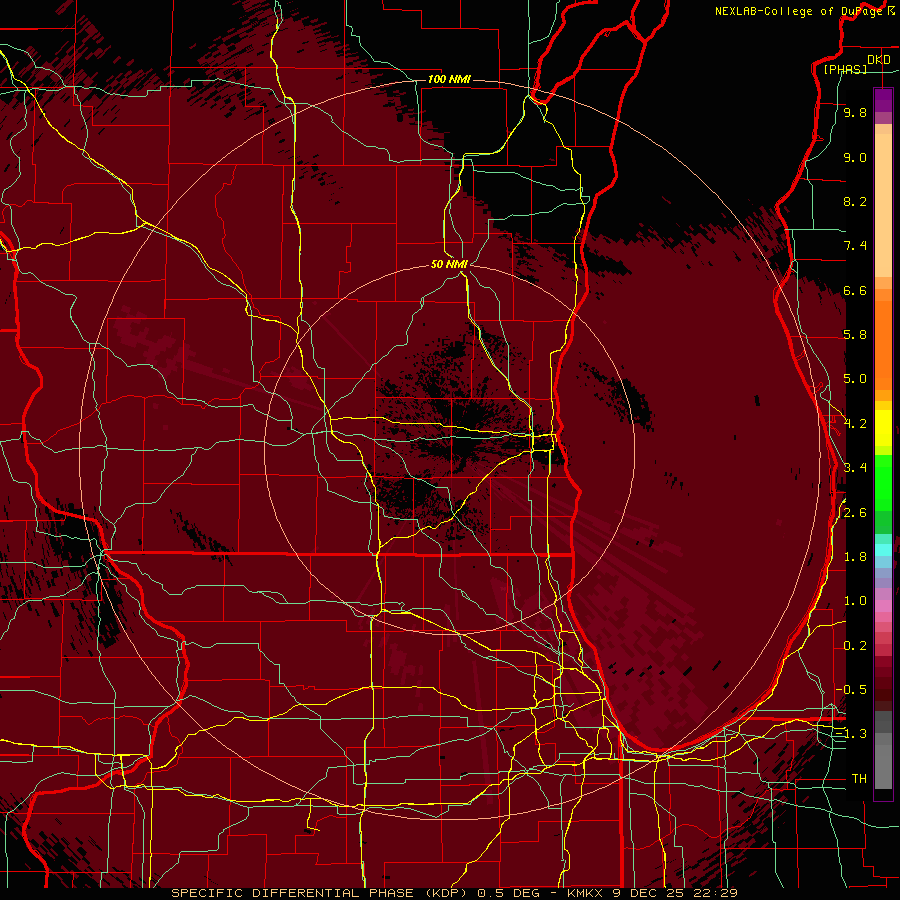Click the -1.3 scale label
The height and width of the screenshot is (900, 900).
click(x=851, y=734)
